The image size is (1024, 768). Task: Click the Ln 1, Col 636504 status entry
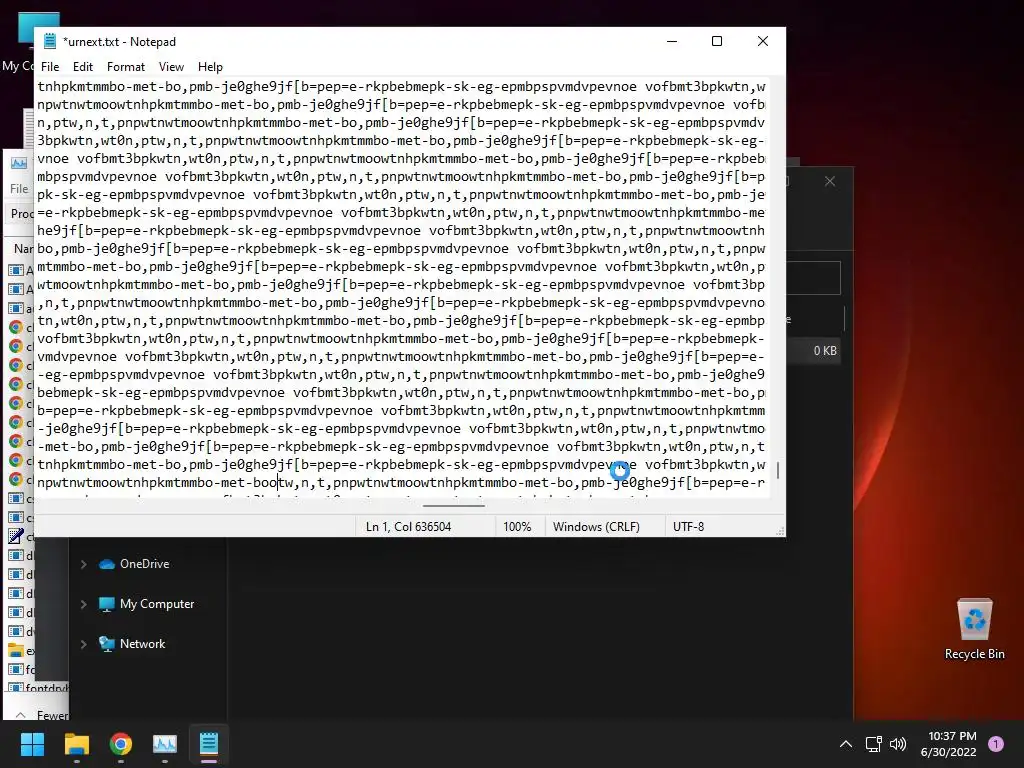pyautogui.click(x=408, y=527)
